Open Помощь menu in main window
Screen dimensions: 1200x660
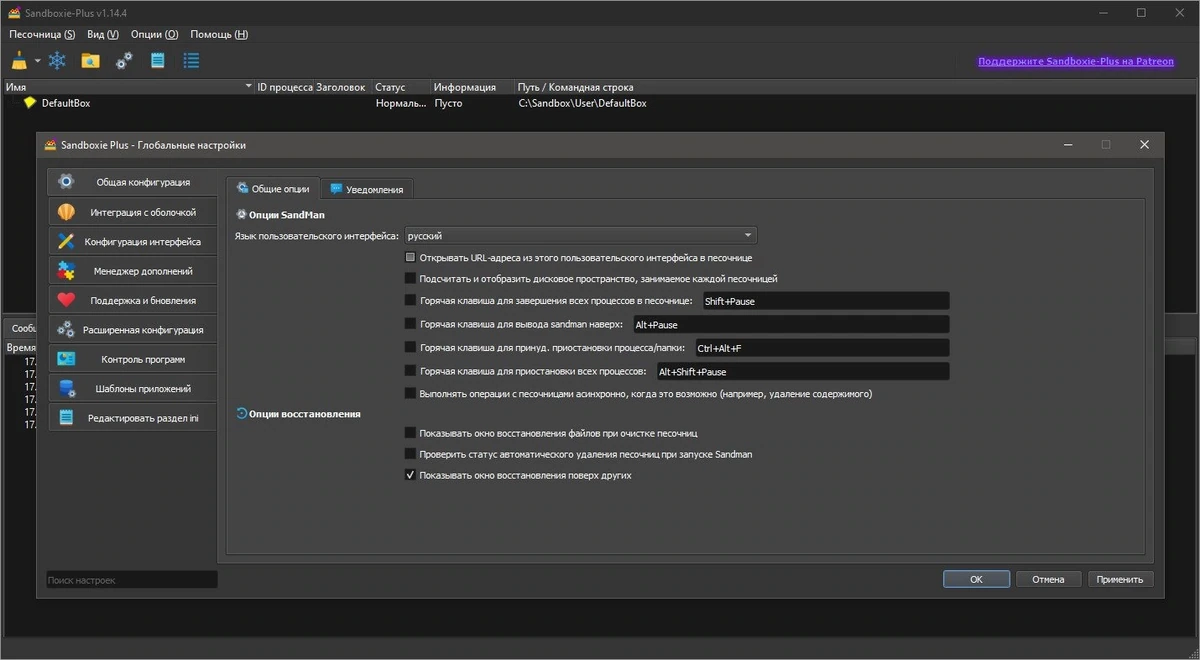[x=219, y=34]
